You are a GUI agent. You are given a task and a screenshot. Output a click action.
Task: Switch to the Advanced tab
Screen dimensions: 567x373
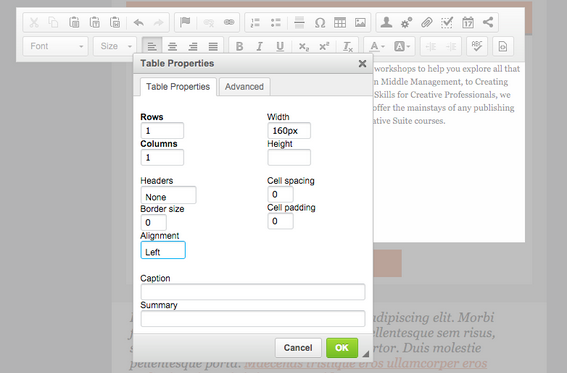(244, 87)
